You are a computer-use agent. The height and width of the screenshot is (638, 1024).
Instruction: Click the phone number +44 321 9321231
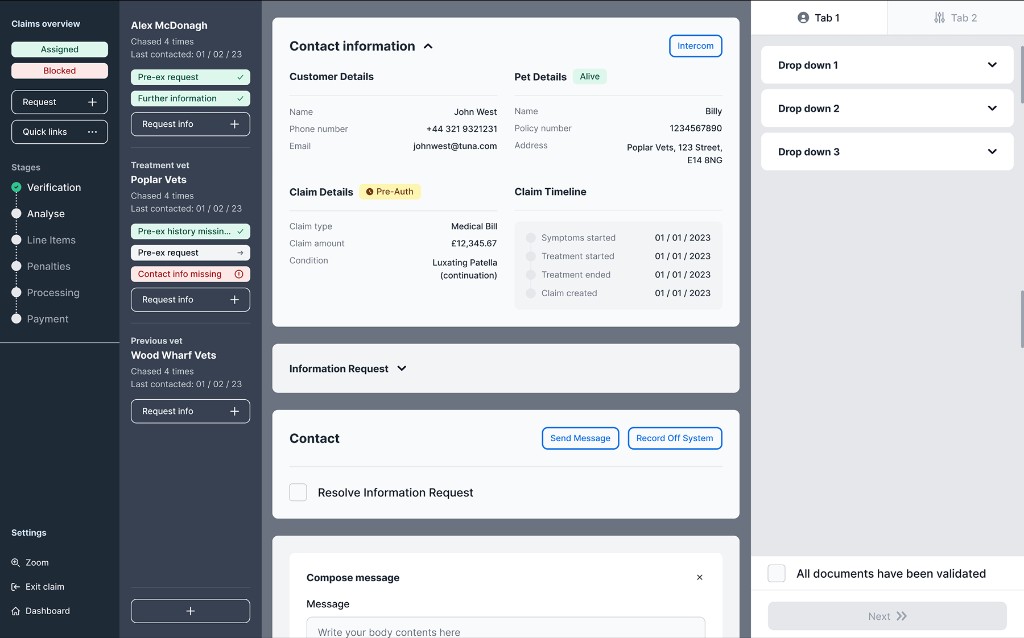tap(462, 129)
